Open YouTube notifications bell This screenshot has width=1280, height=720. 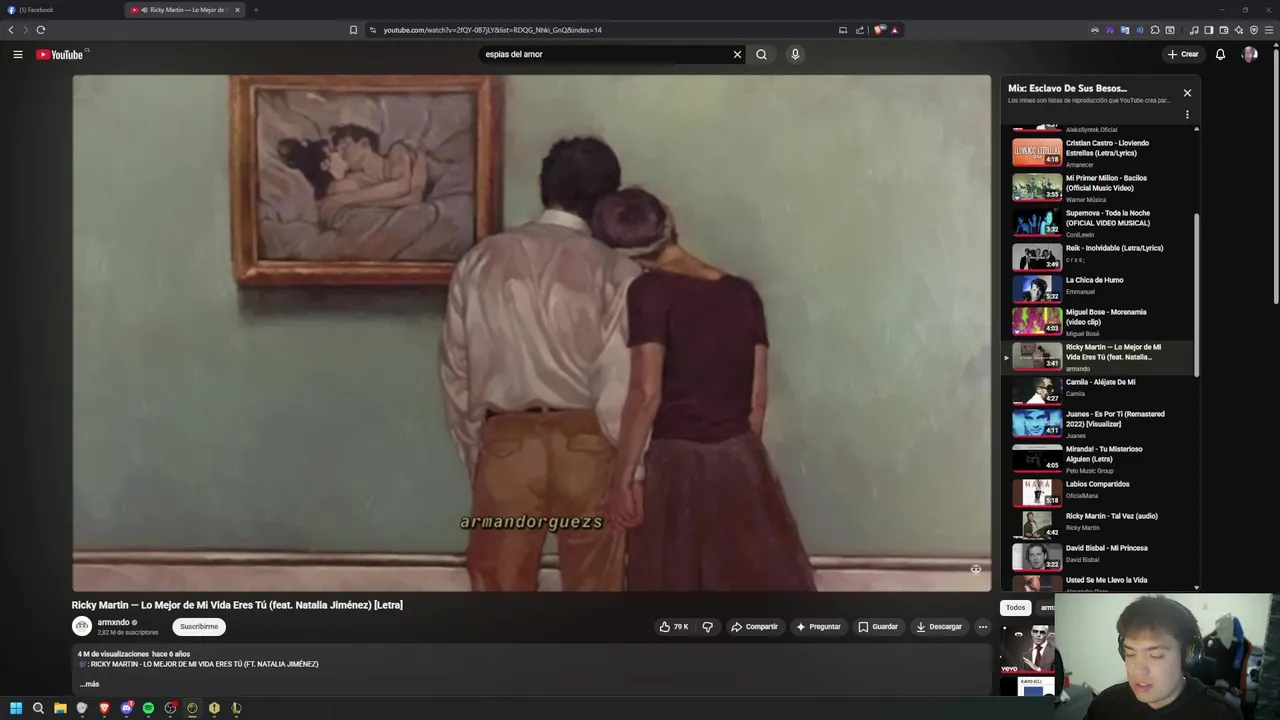[x=1220, y=54]
